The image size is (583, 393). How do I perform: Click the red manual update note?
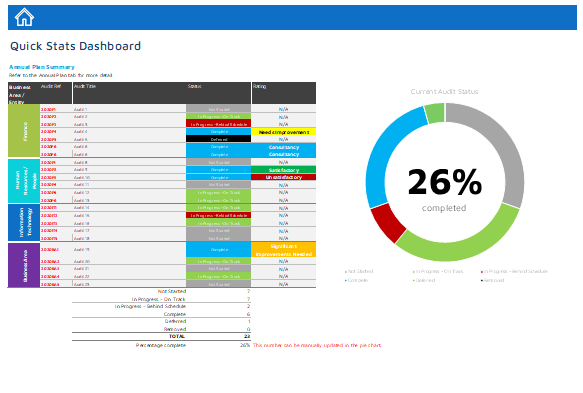(317, 345)
